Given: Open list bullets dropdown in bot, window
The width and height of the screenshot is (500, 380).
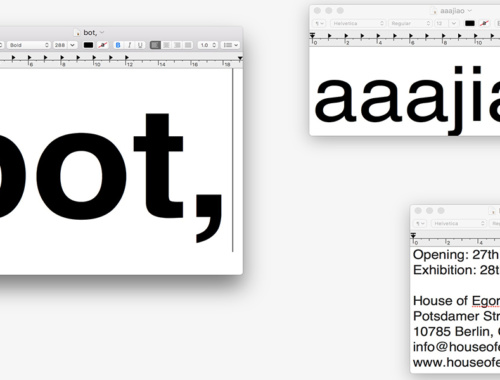Looking at the screenshot, I should (x=230, y=45).
